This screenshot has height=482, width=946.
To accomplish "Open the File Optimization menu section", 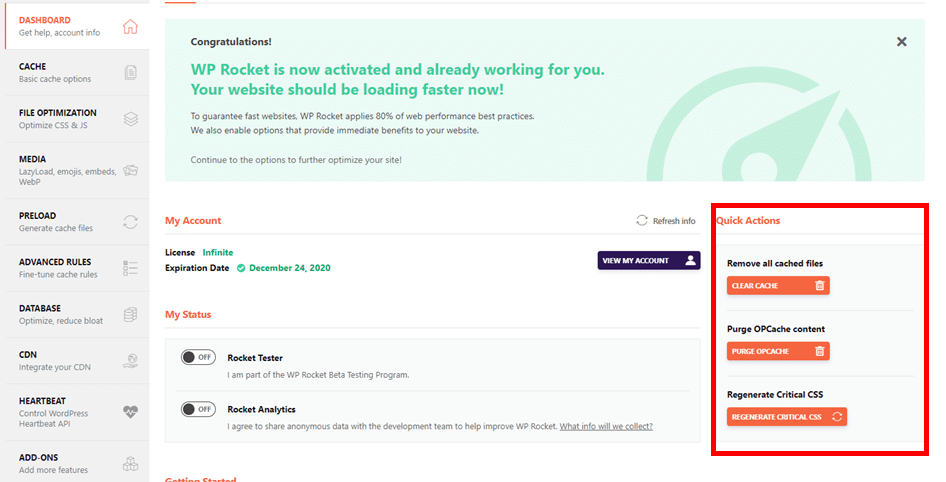I will [x=60, y=119].
